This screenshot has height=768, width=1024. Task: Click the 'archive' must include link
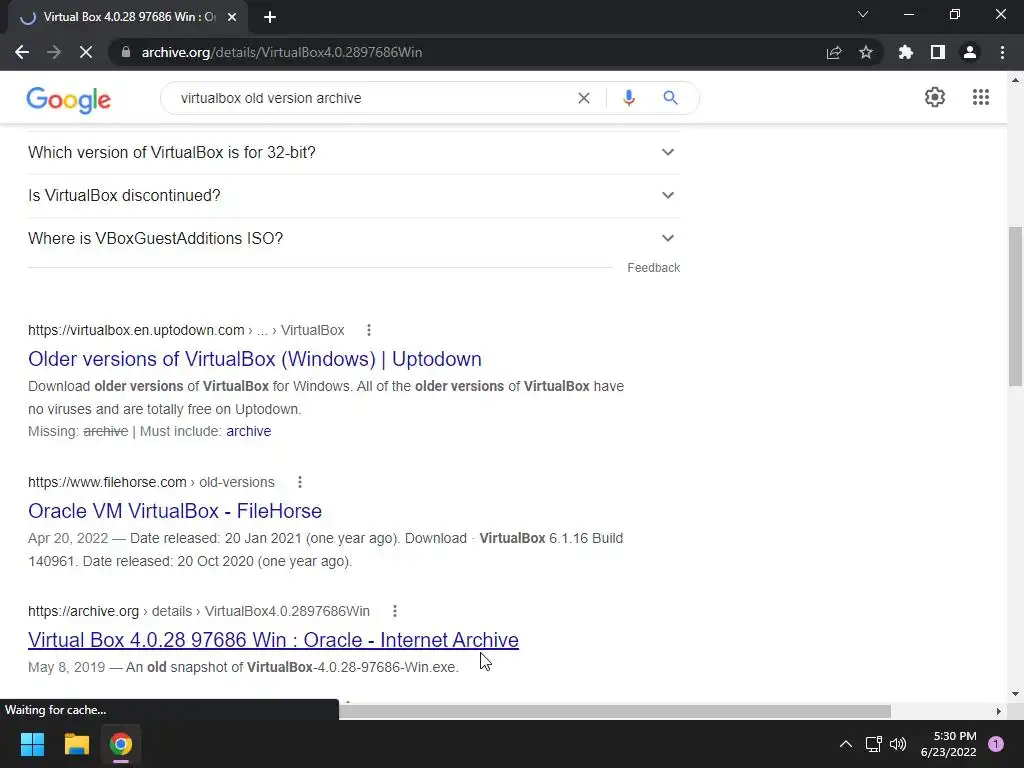(x=249, y=431)
